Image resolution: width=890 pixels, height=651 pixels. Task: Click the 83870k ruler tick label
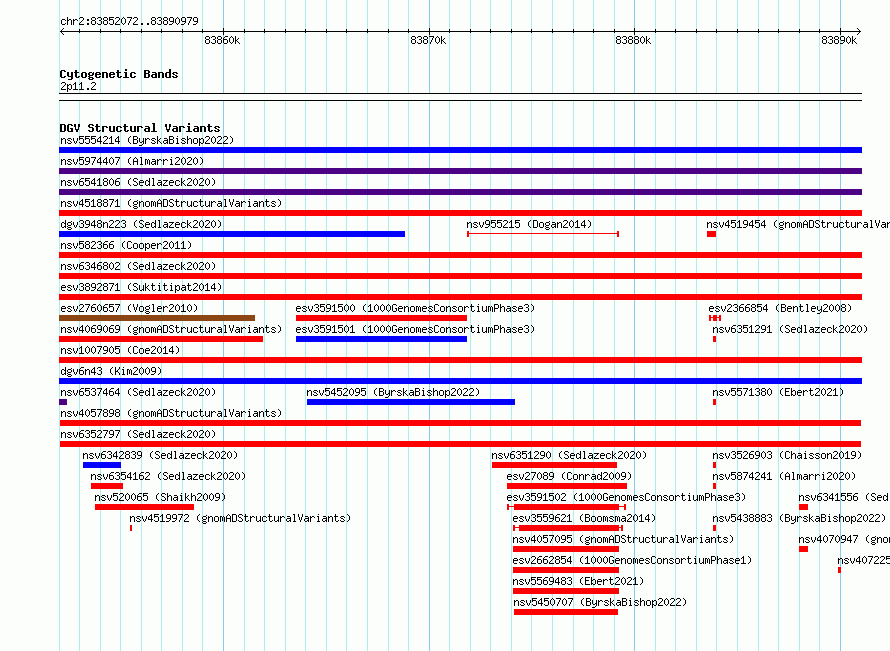pos(428,40)
